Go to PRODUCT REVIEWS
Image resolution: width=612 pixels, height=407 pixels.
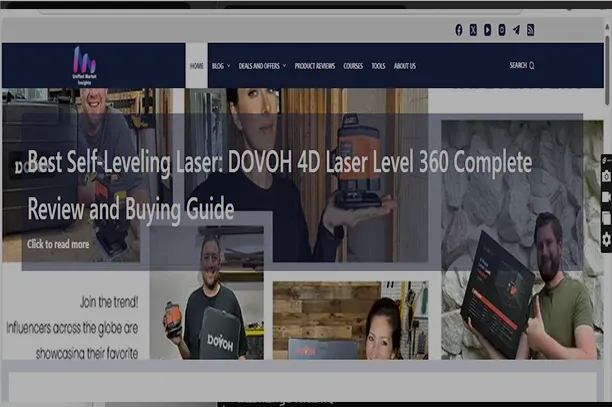[315, 66]
